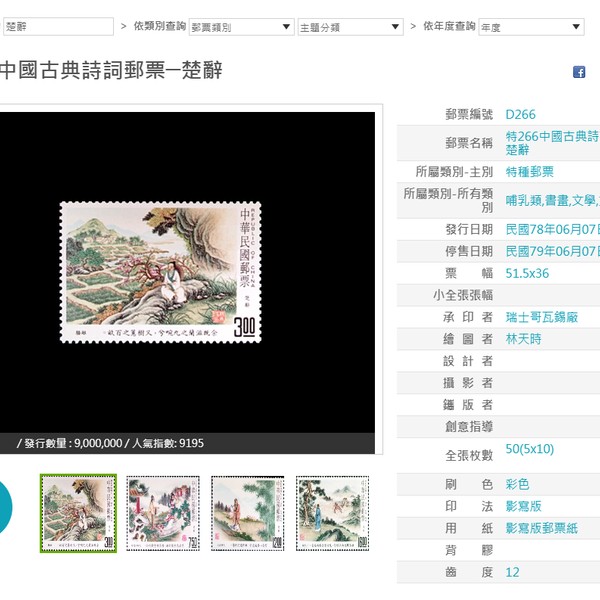Open the 郵票類別 dropdown
This screenshot has height=600, width=600.
(x=241, y=27)
